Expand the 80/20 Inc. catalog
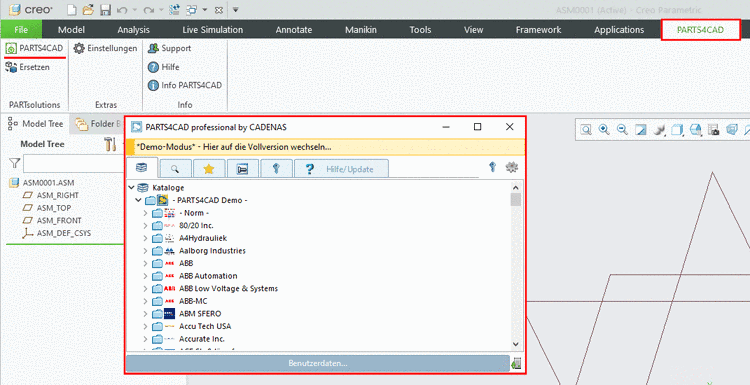The height and width of the screenshot is (385, 750). [x=145, y=226]
